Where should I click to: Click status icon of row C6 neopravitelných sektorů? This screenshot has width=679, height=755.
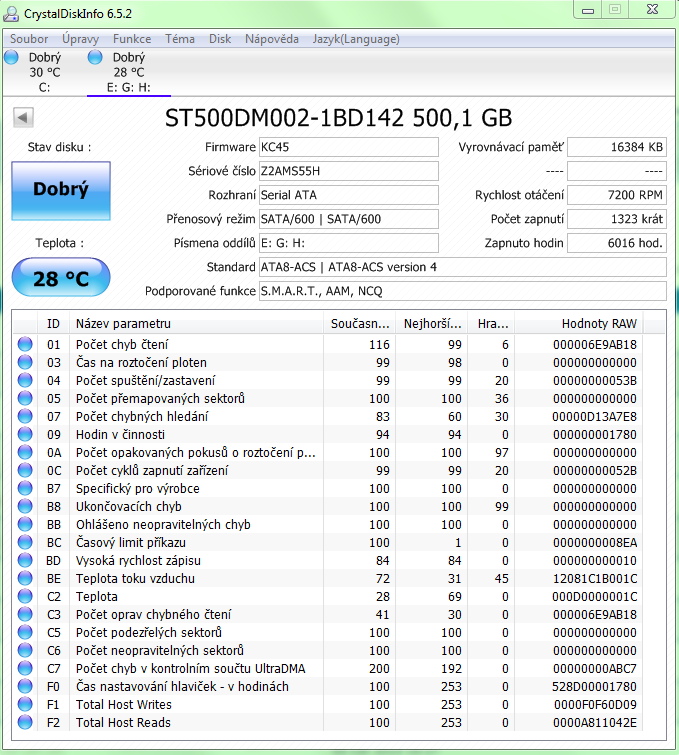click(25, 650)
